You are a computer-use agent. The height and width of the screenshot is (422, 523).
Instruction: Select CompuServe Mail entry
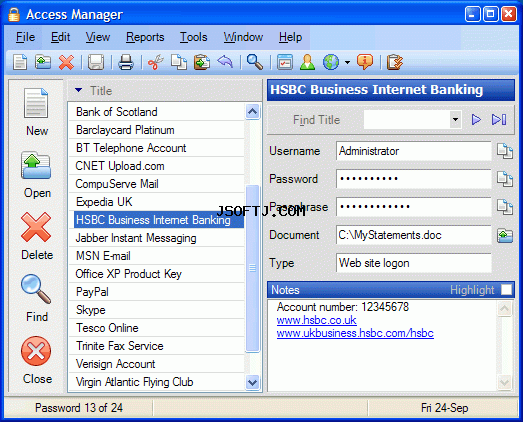pyautogui.click(x=156, y=184)
